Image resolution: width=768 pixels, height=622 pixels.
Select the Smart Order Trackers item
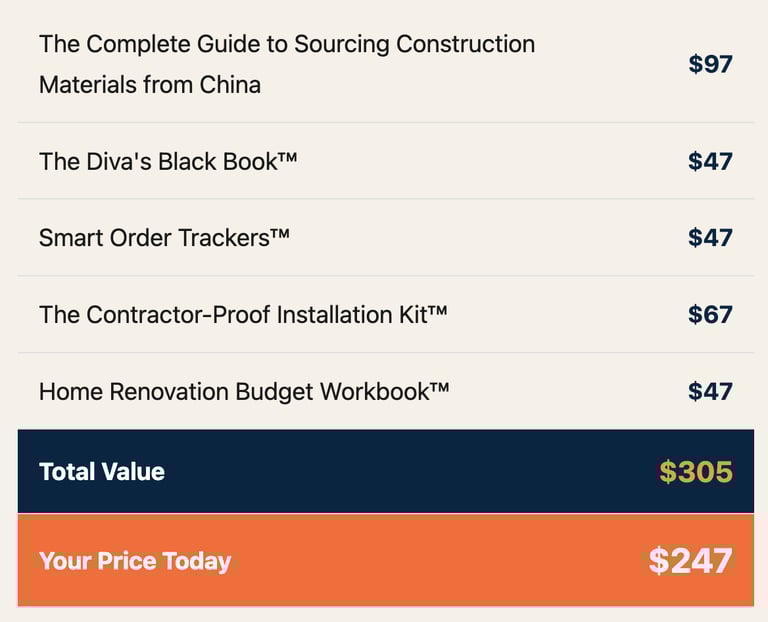click(x=164, y=238)
